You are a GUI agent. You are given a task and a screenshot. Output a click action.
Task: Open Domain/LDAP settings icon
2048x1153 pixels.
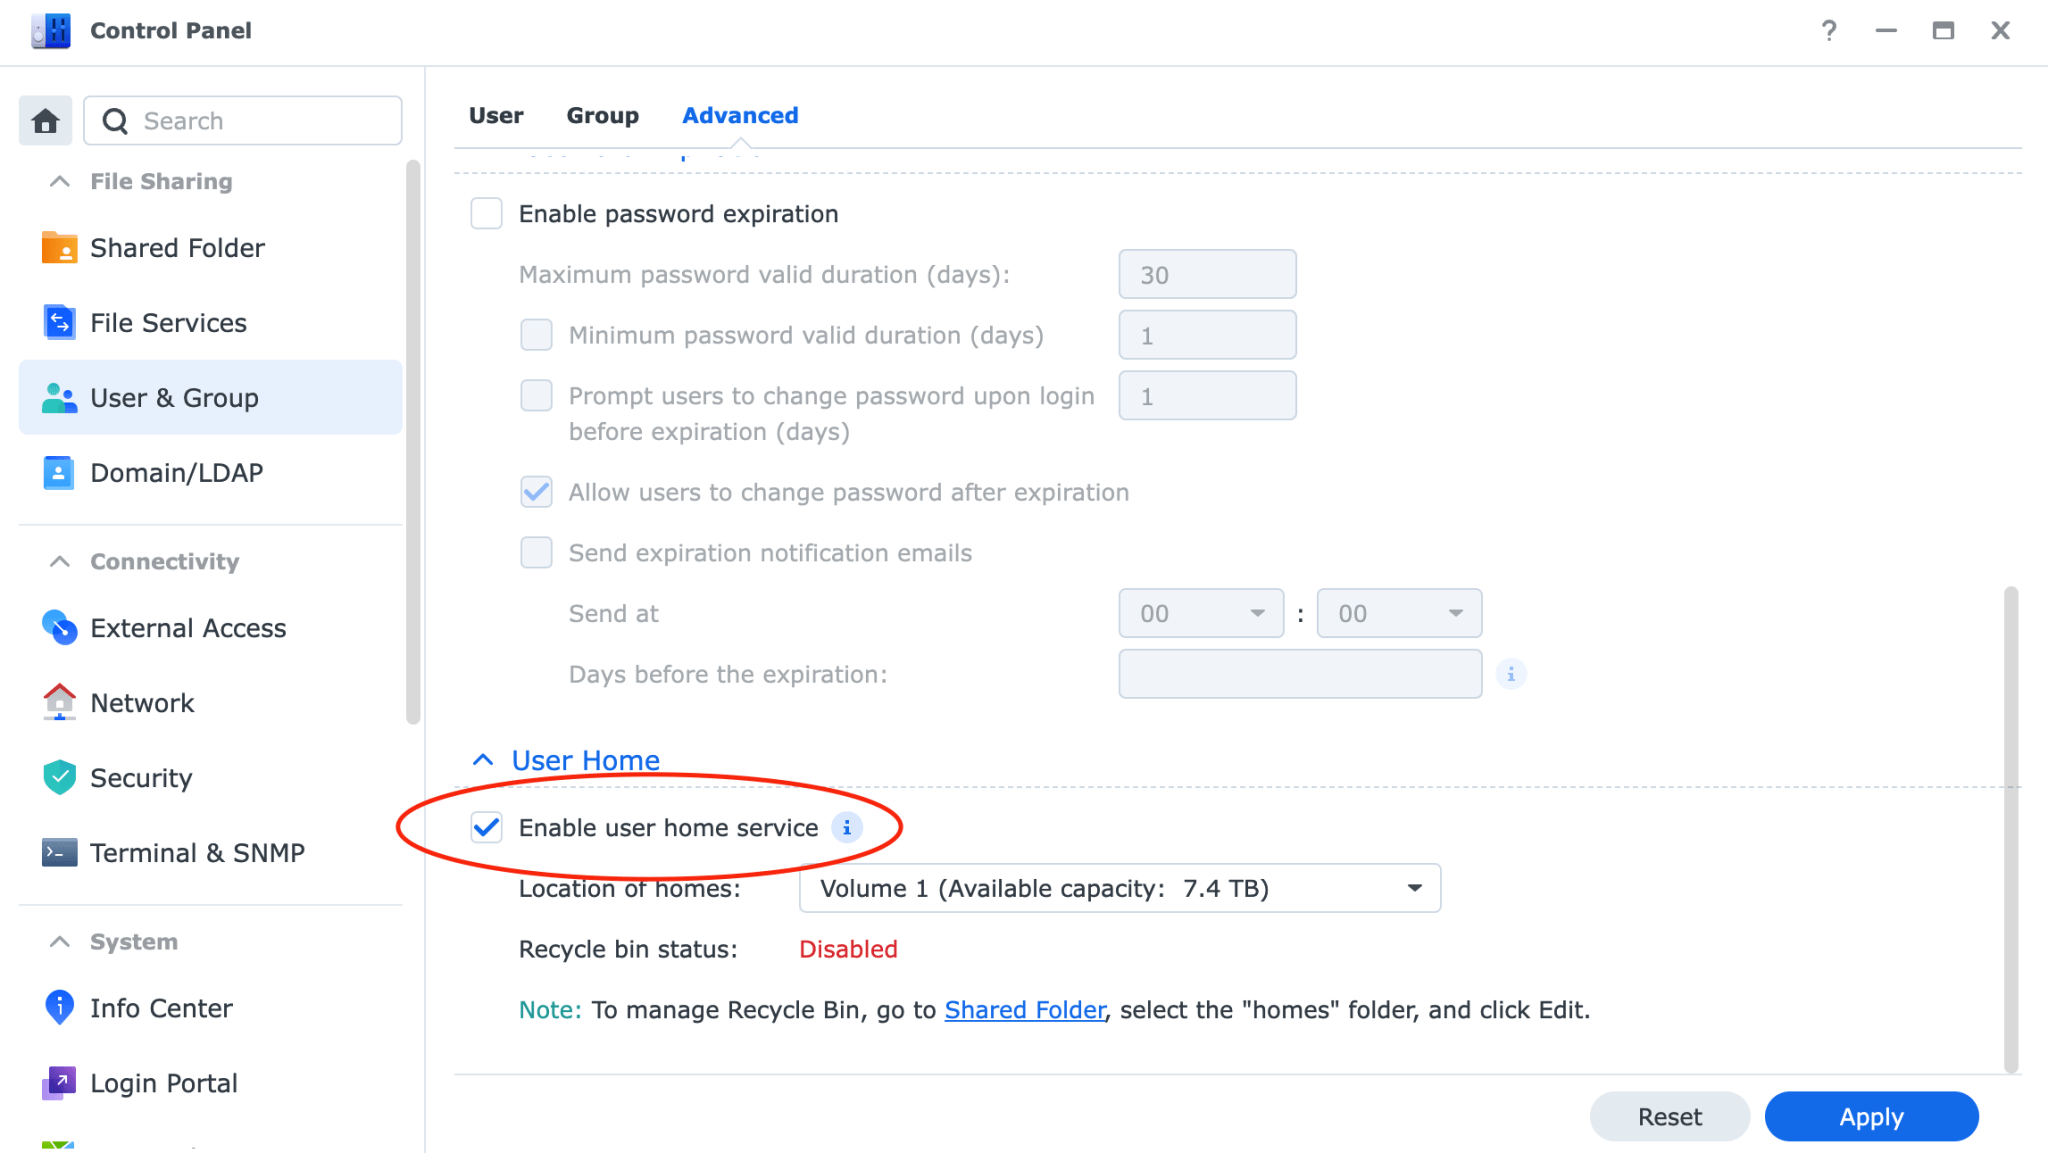[x=60, y=472]
